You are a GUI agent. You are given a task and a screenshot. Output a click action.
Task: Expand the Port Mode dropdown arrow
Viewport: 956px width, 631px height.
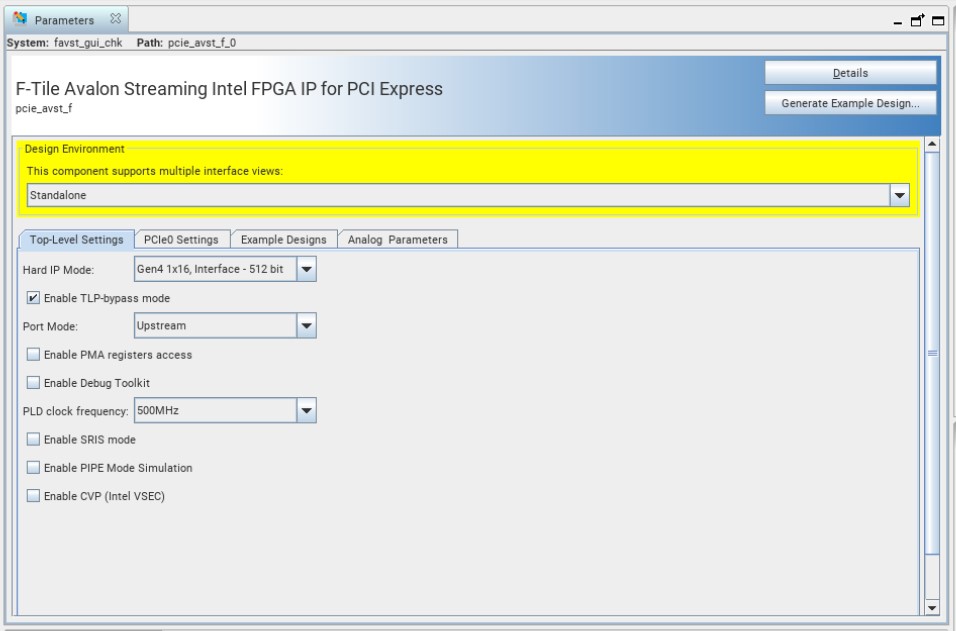[x=306, y=326]
